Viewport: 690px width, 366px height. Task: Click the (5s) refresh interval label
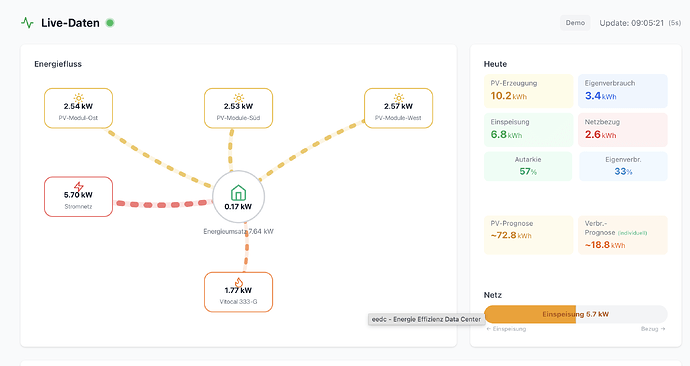pos(674,23)
